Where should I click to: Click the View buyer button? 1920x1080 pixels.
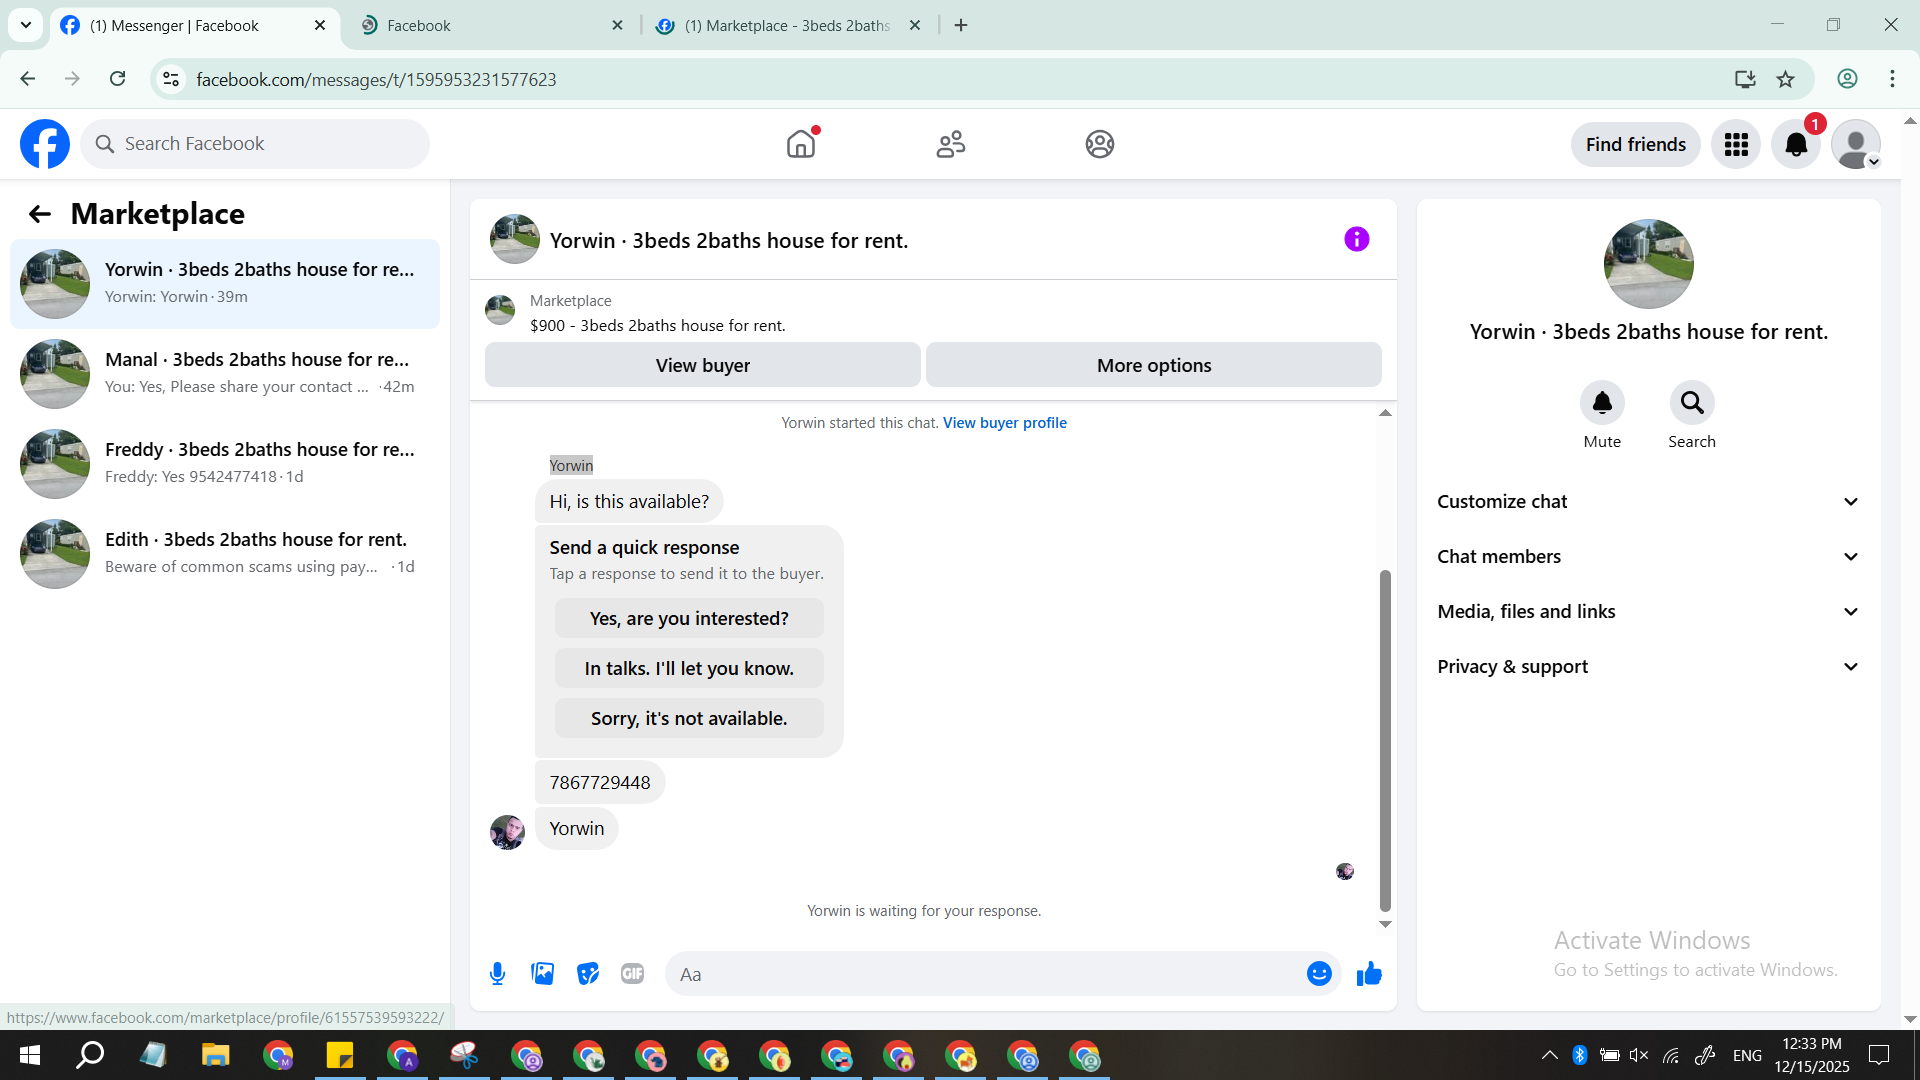702,365
